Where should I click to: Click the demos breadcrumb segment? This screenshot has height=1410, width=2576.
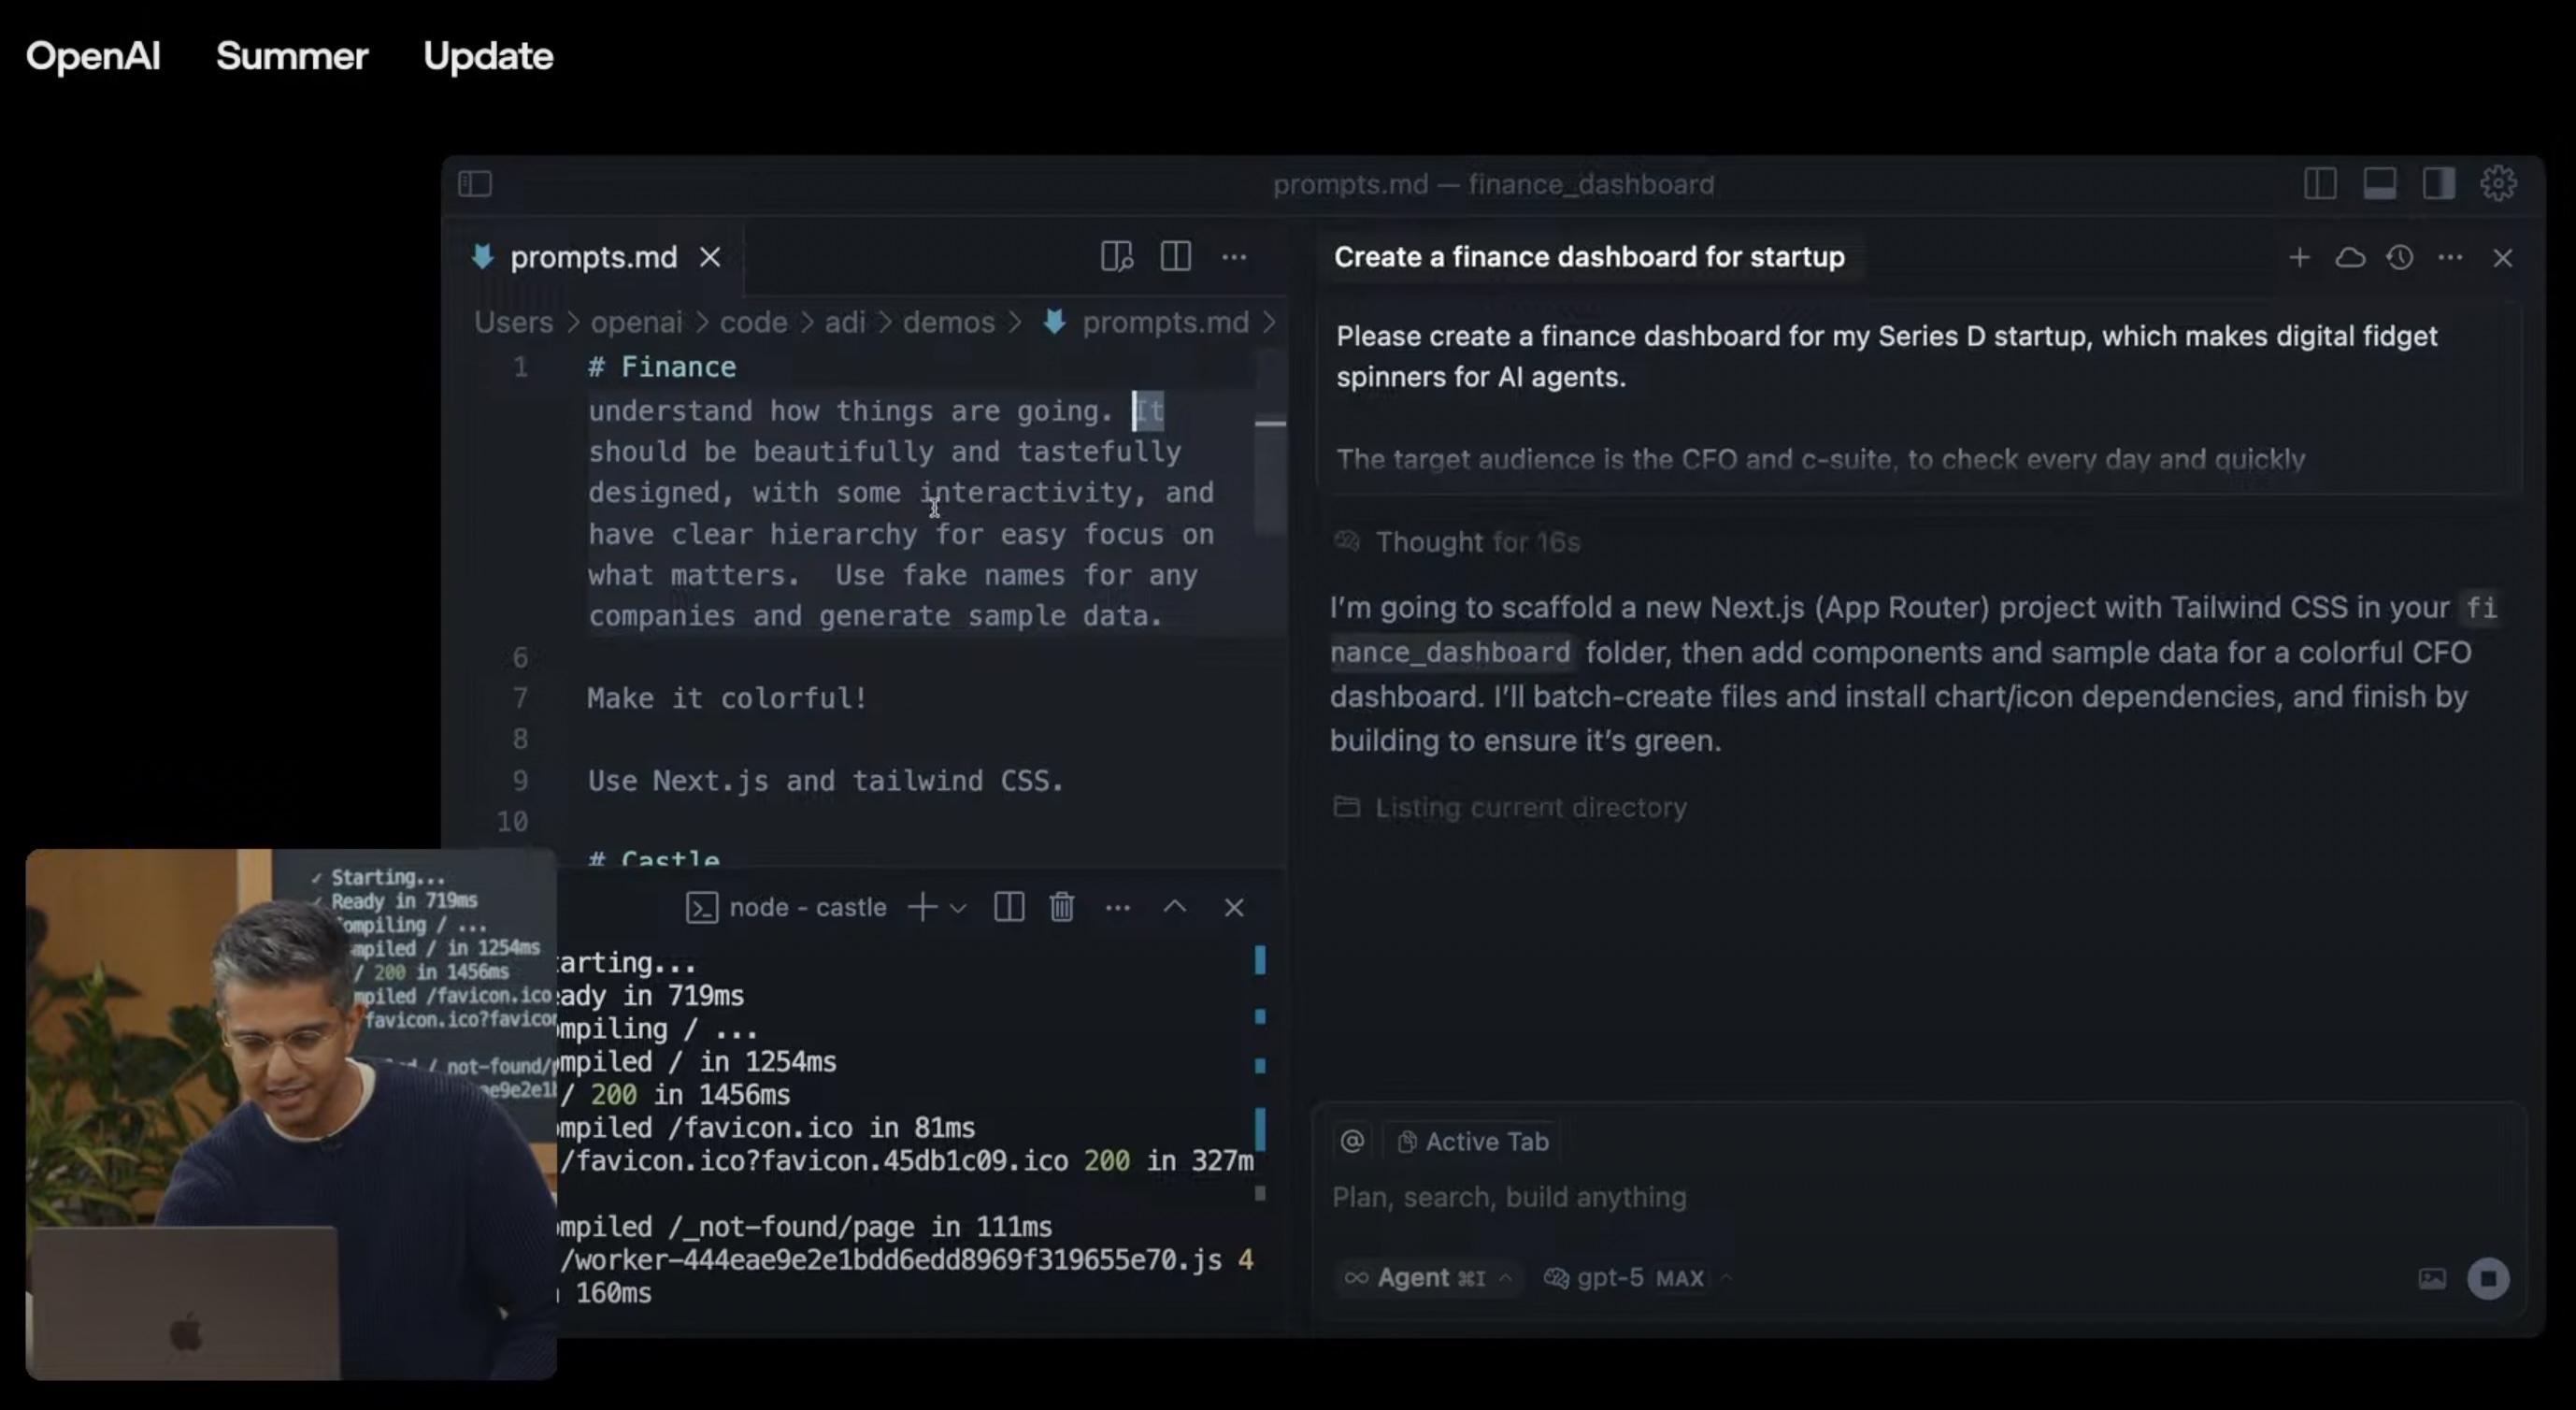(949, 322)
